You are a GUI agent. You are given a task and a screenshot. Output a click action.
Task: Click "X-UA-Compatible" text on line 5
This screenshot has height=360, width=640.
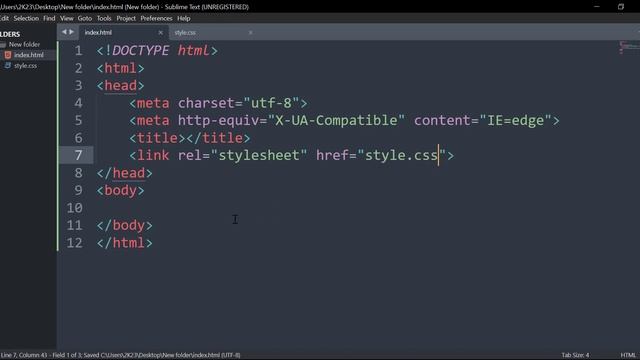(x=336, y=120)
